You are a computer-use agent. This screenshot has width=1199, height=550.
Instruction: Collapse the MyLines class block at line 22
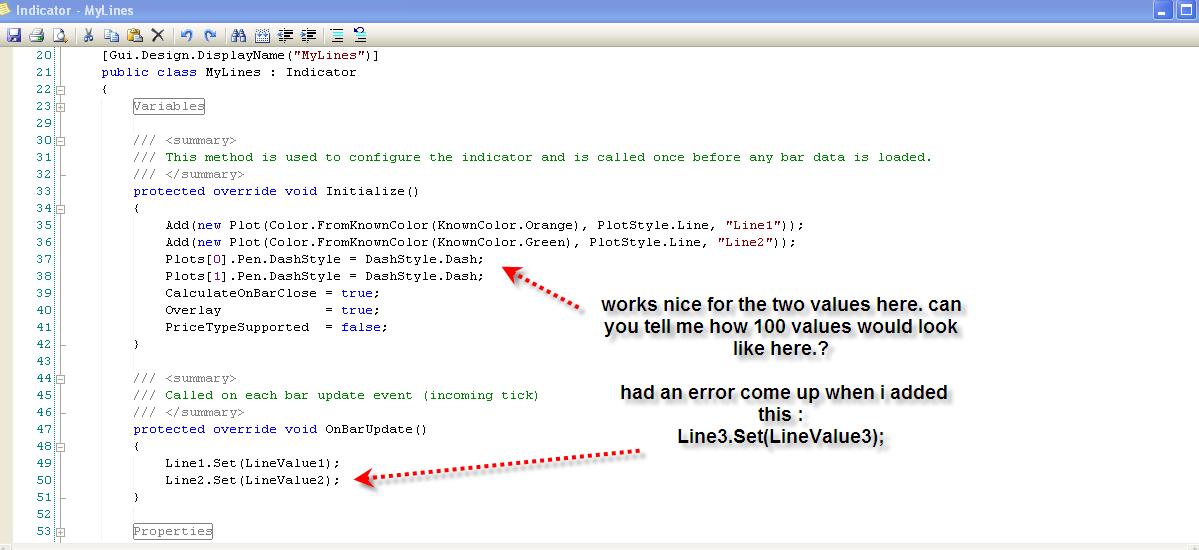tap(60, 89)
